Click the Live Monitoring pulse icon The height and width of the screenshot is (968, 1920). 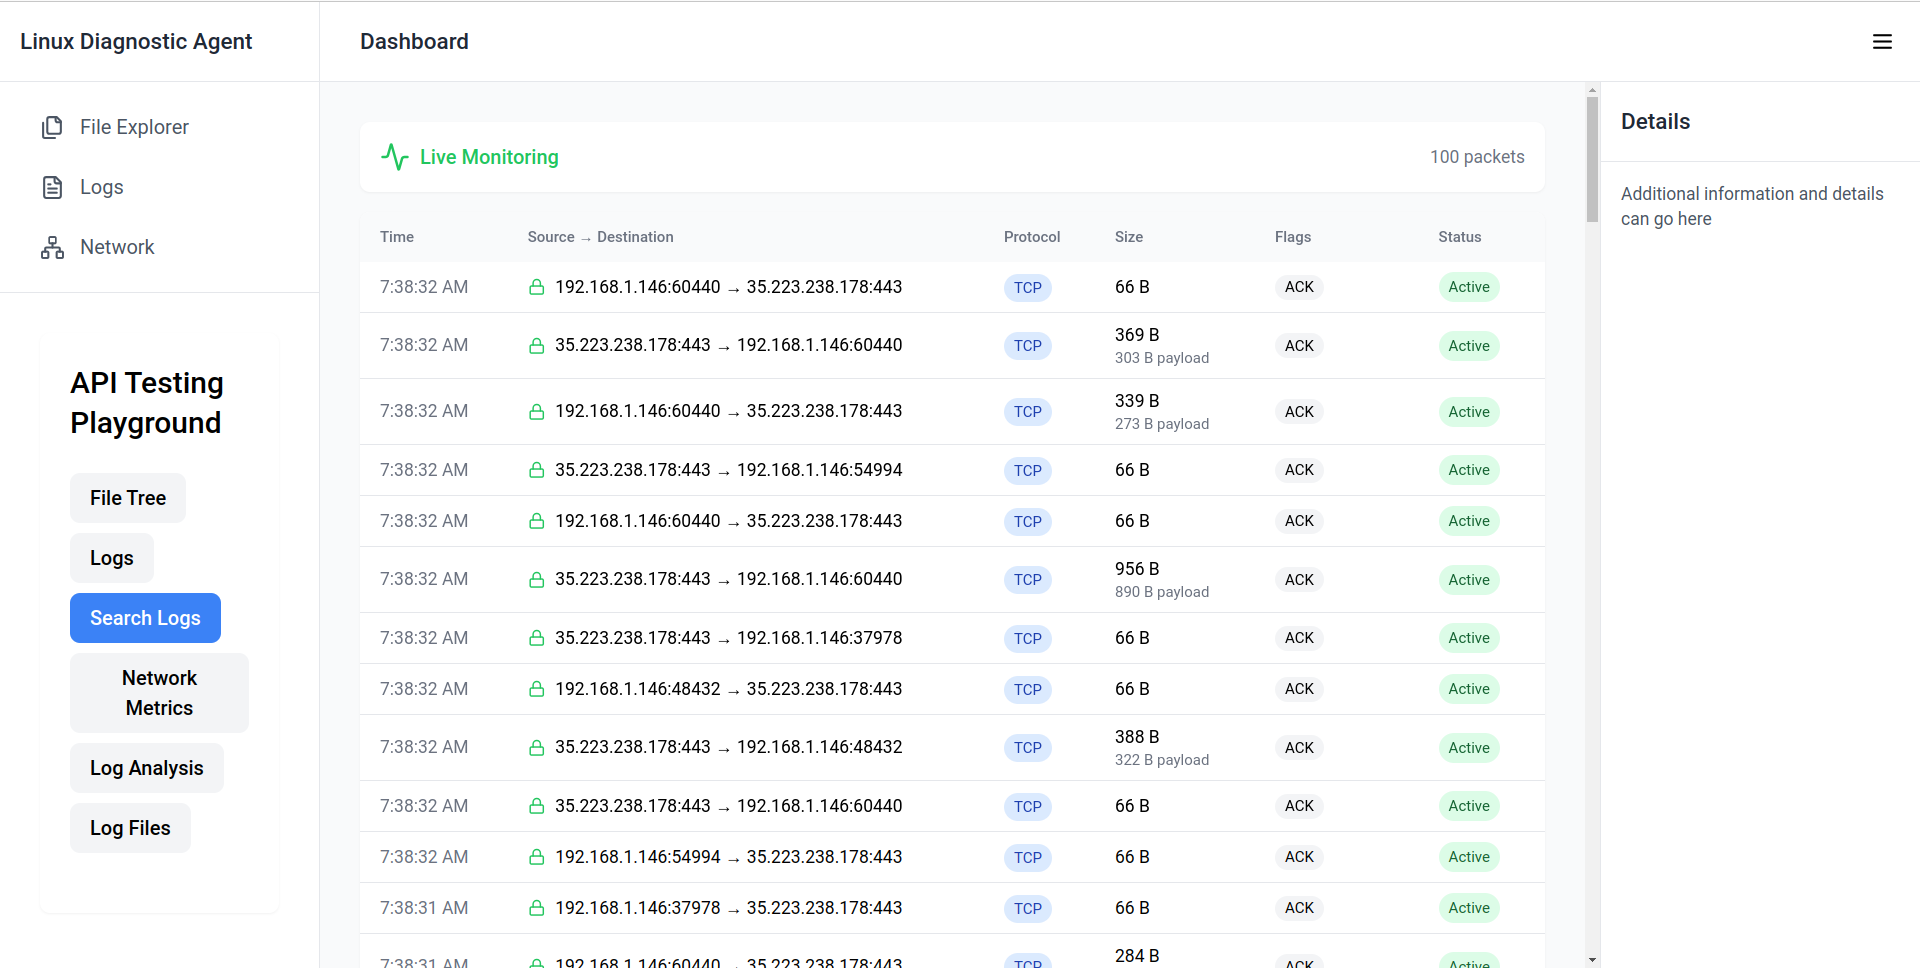pyautogui.click(x=395, y=157)
